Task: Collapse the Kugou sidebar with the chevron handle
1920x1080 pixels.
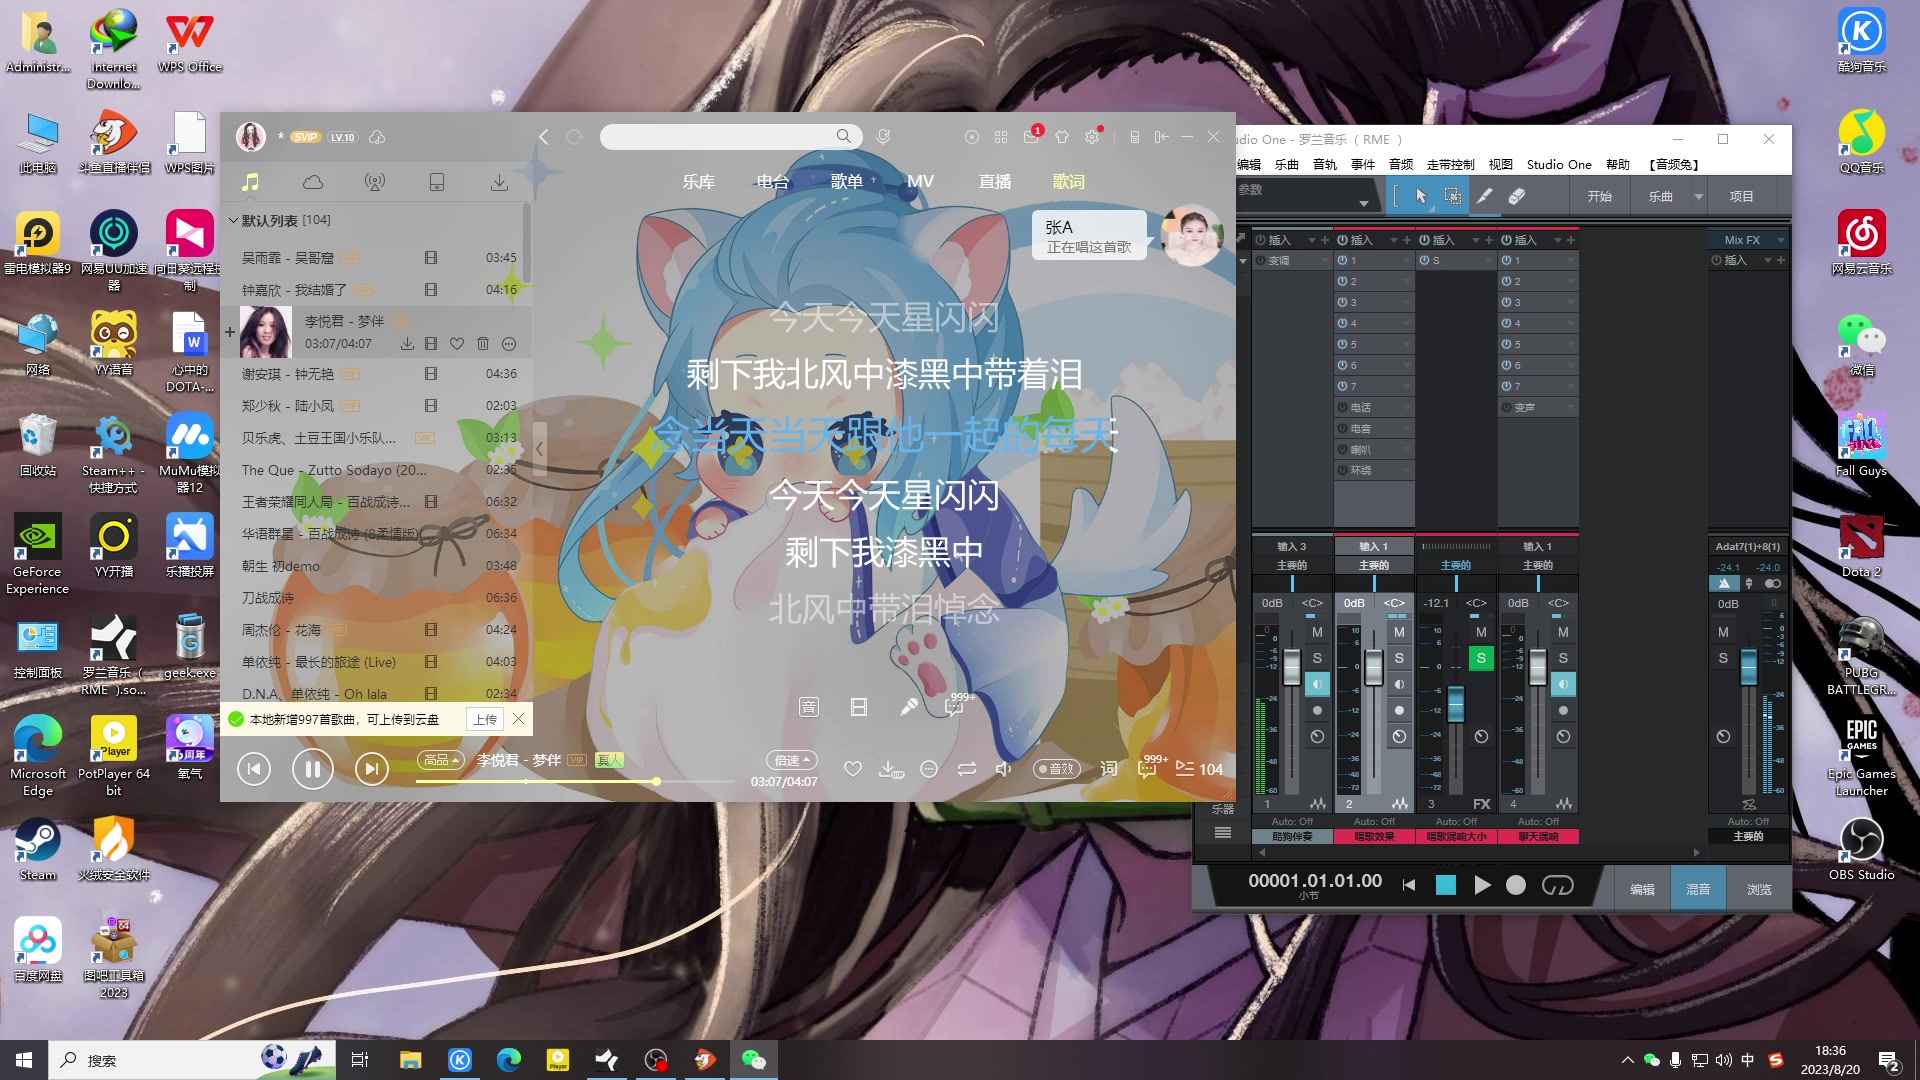Action: [x=539, y=449]
